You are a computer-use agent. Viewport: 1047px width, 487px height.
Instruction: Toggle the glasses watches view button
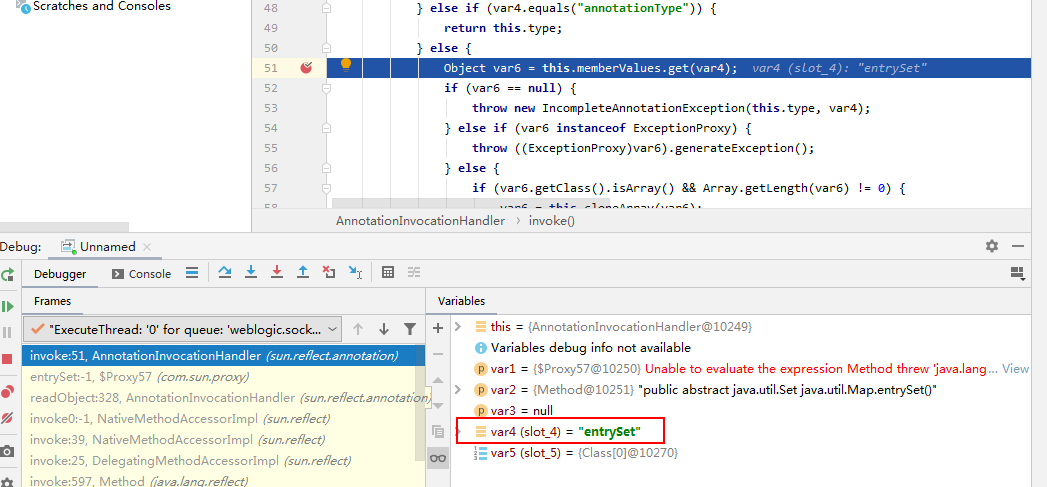click(437, 458)
